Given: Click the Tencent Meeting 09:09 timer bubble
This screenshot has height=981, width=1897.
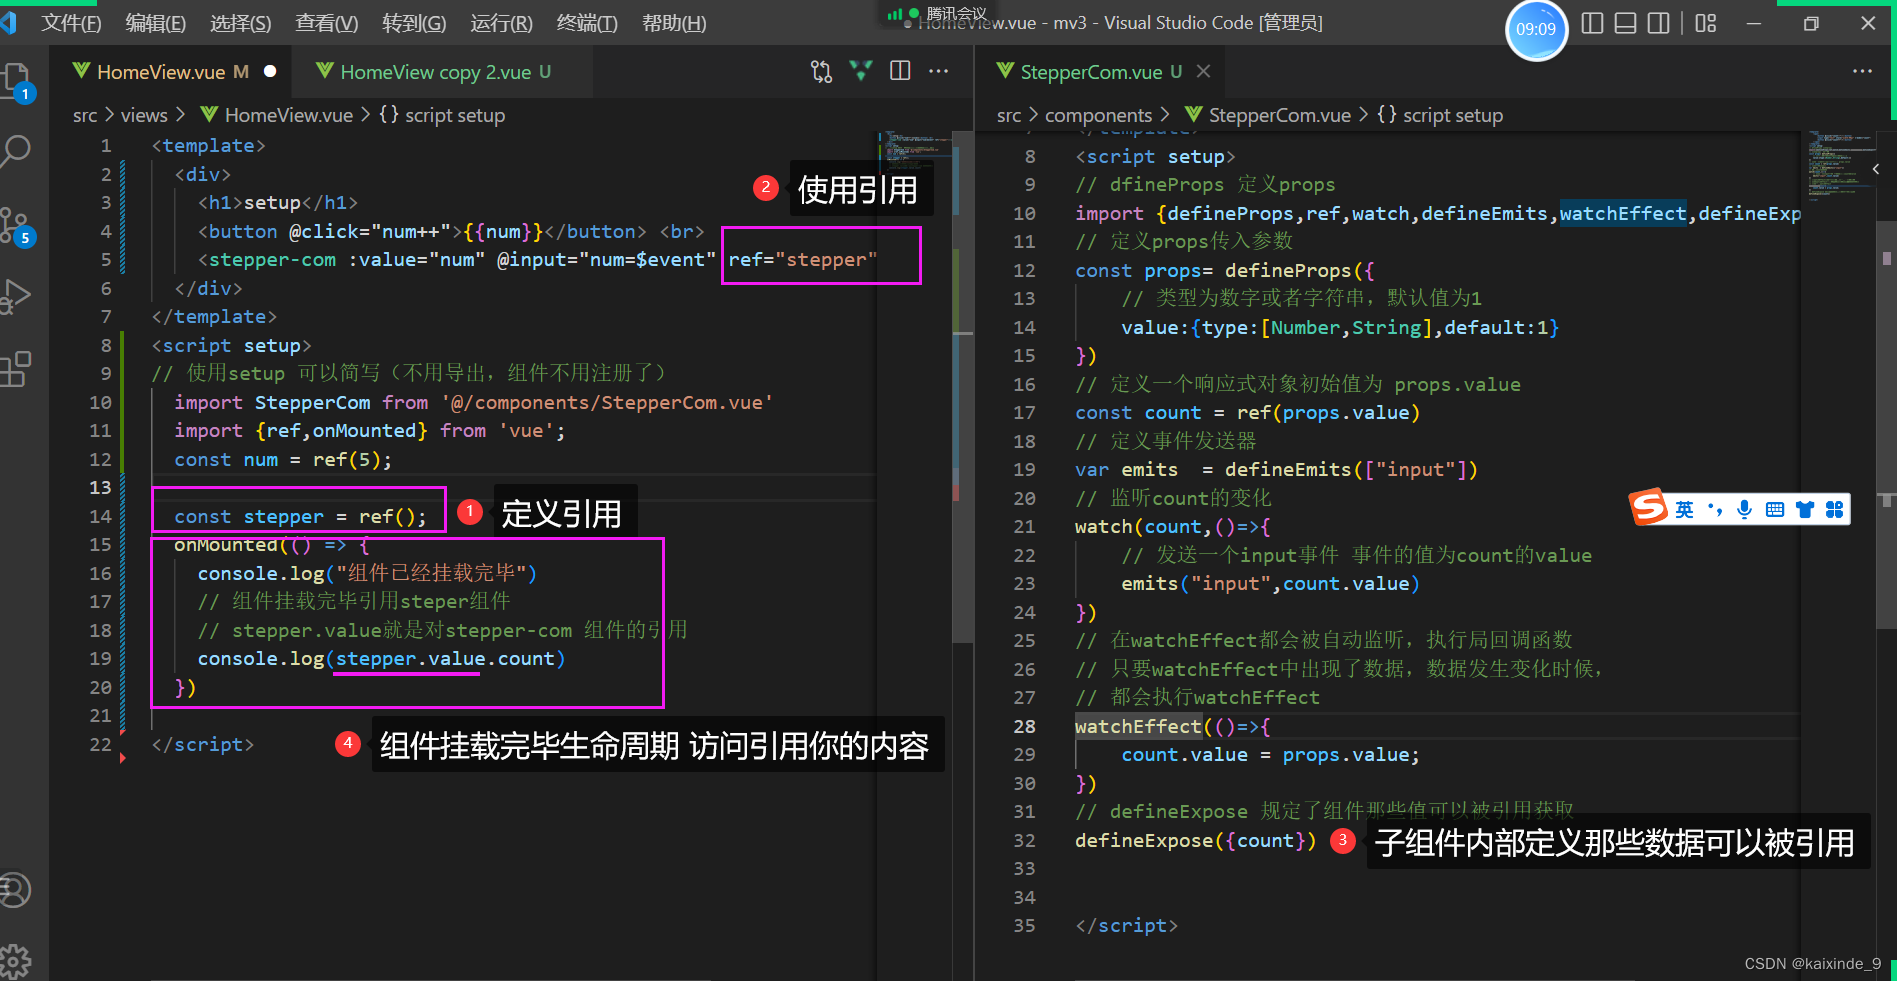Looking at the screenshot, I should coord(1536,30).
